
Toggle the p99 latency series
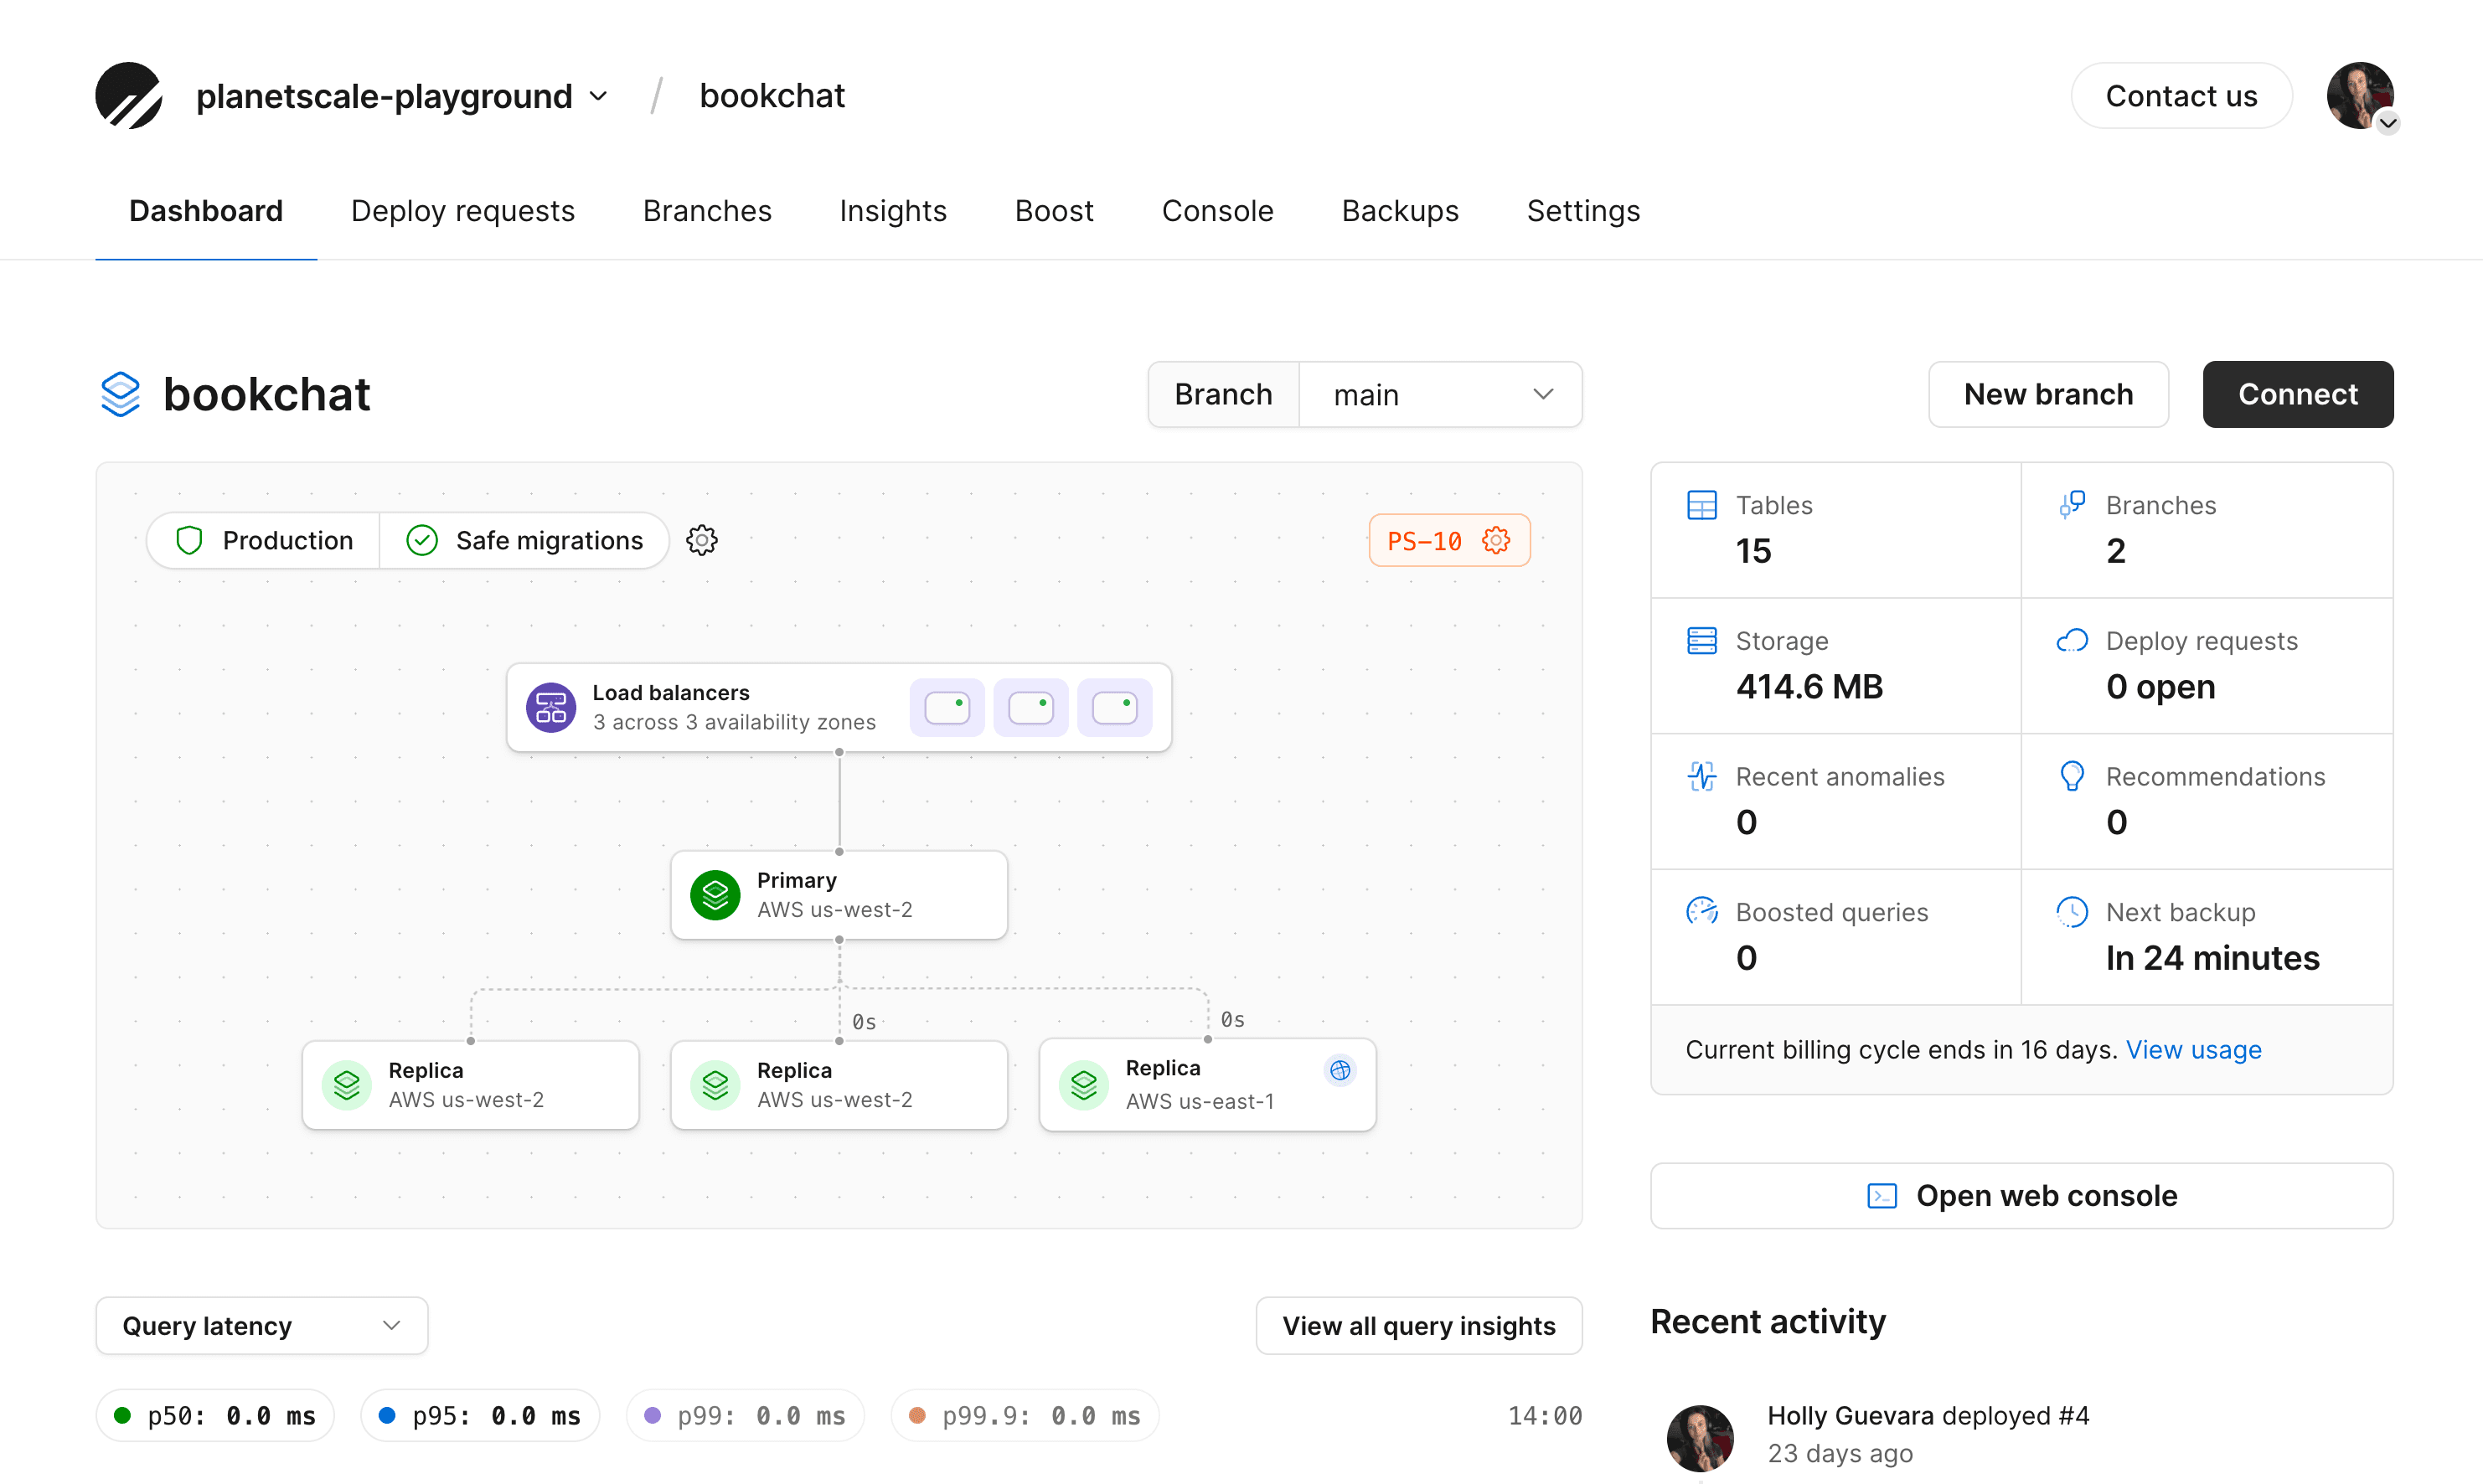[745, 1415]
